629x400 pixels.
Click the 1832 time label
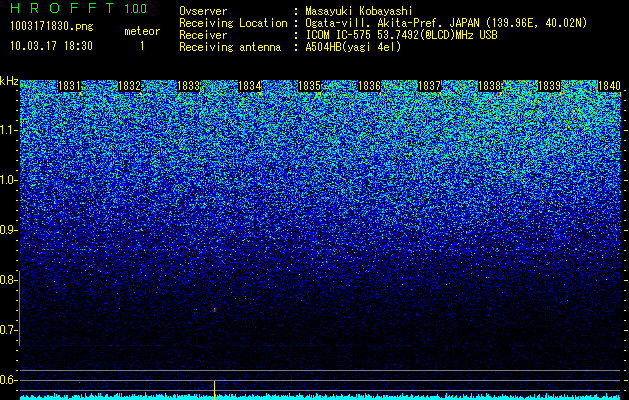pyautogui.click(x=130, y=86)
